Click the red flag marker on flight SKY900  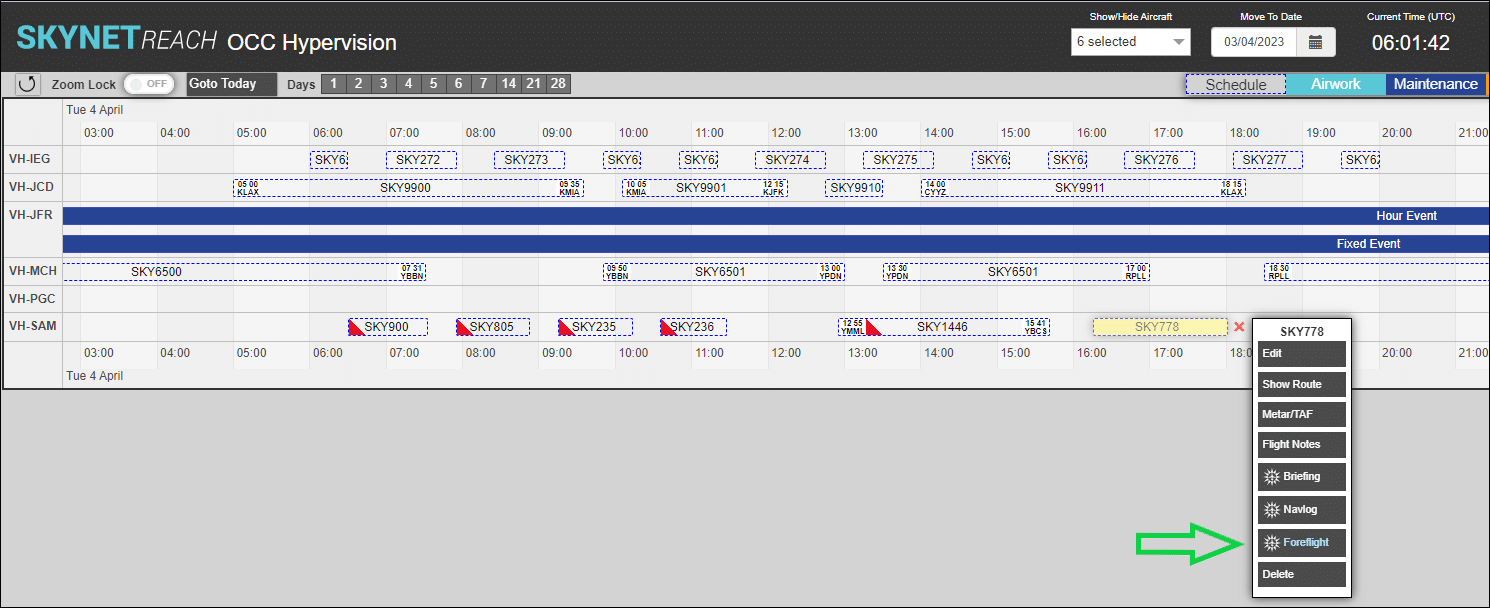pos(355,326)
